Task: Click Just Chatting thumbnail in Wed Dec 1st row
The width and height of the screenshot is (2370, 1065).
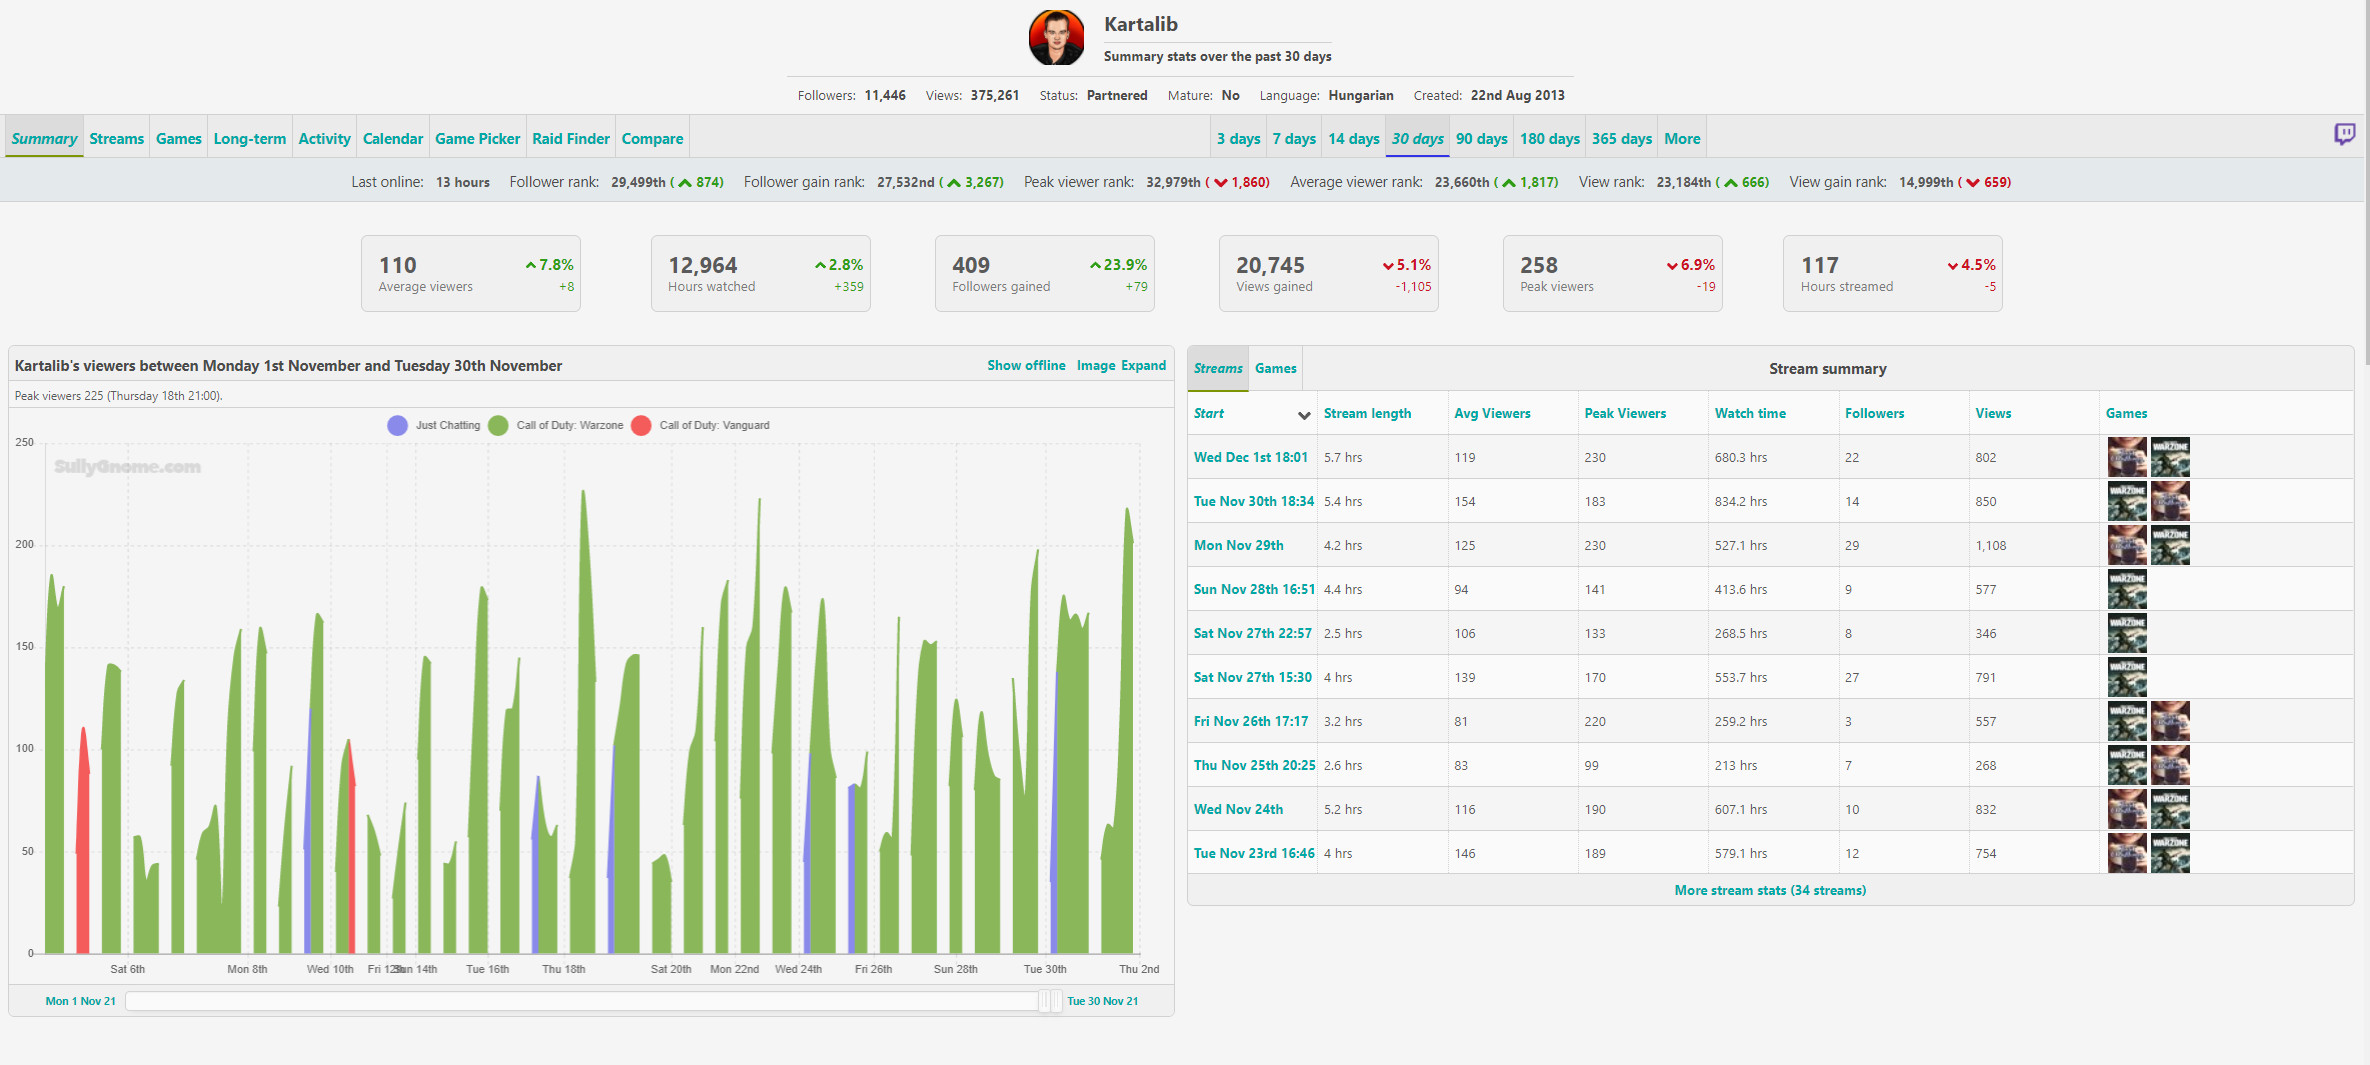Action: 2127,458
